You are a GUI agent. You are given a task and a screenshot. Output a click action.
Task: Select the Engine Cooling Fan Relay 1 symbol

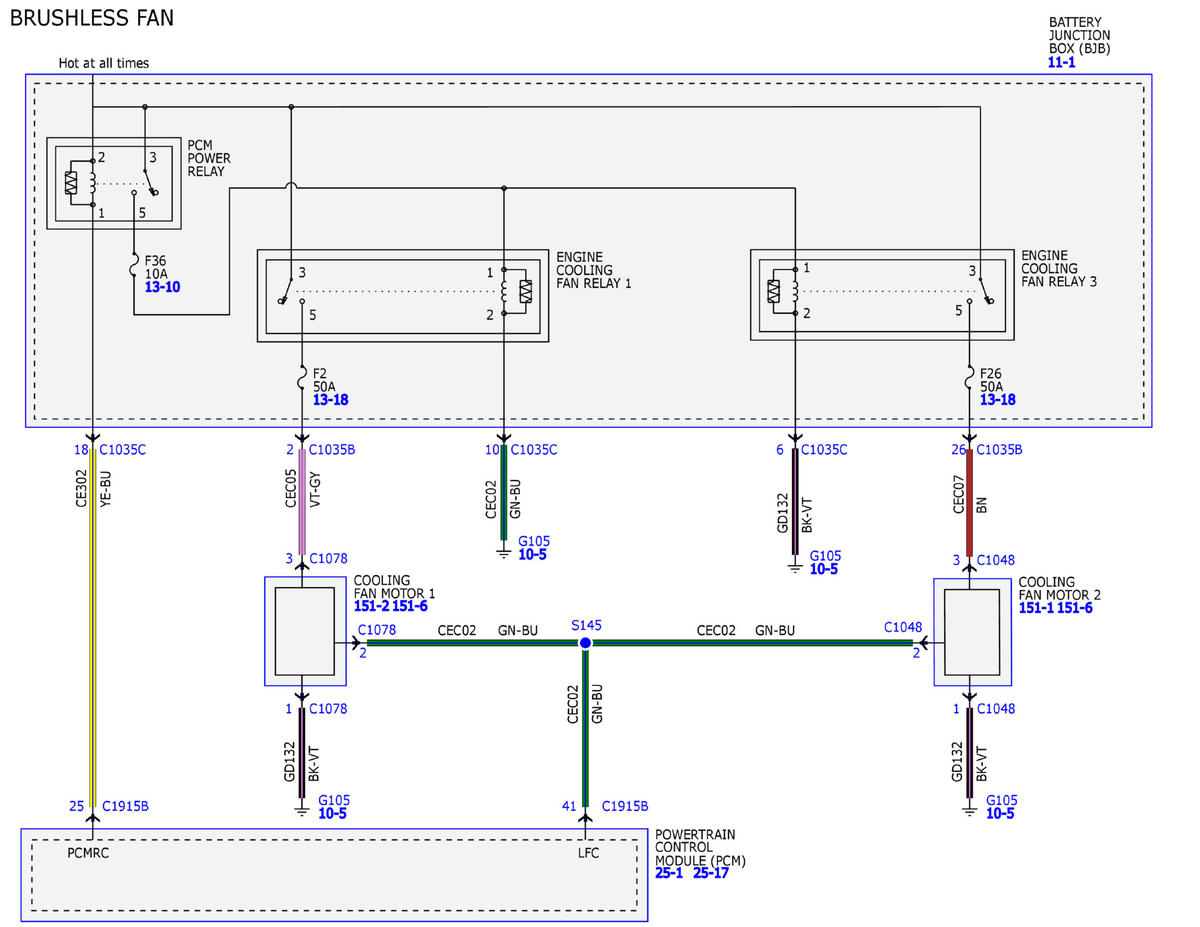pyautogui.click(x=403, y=296)
